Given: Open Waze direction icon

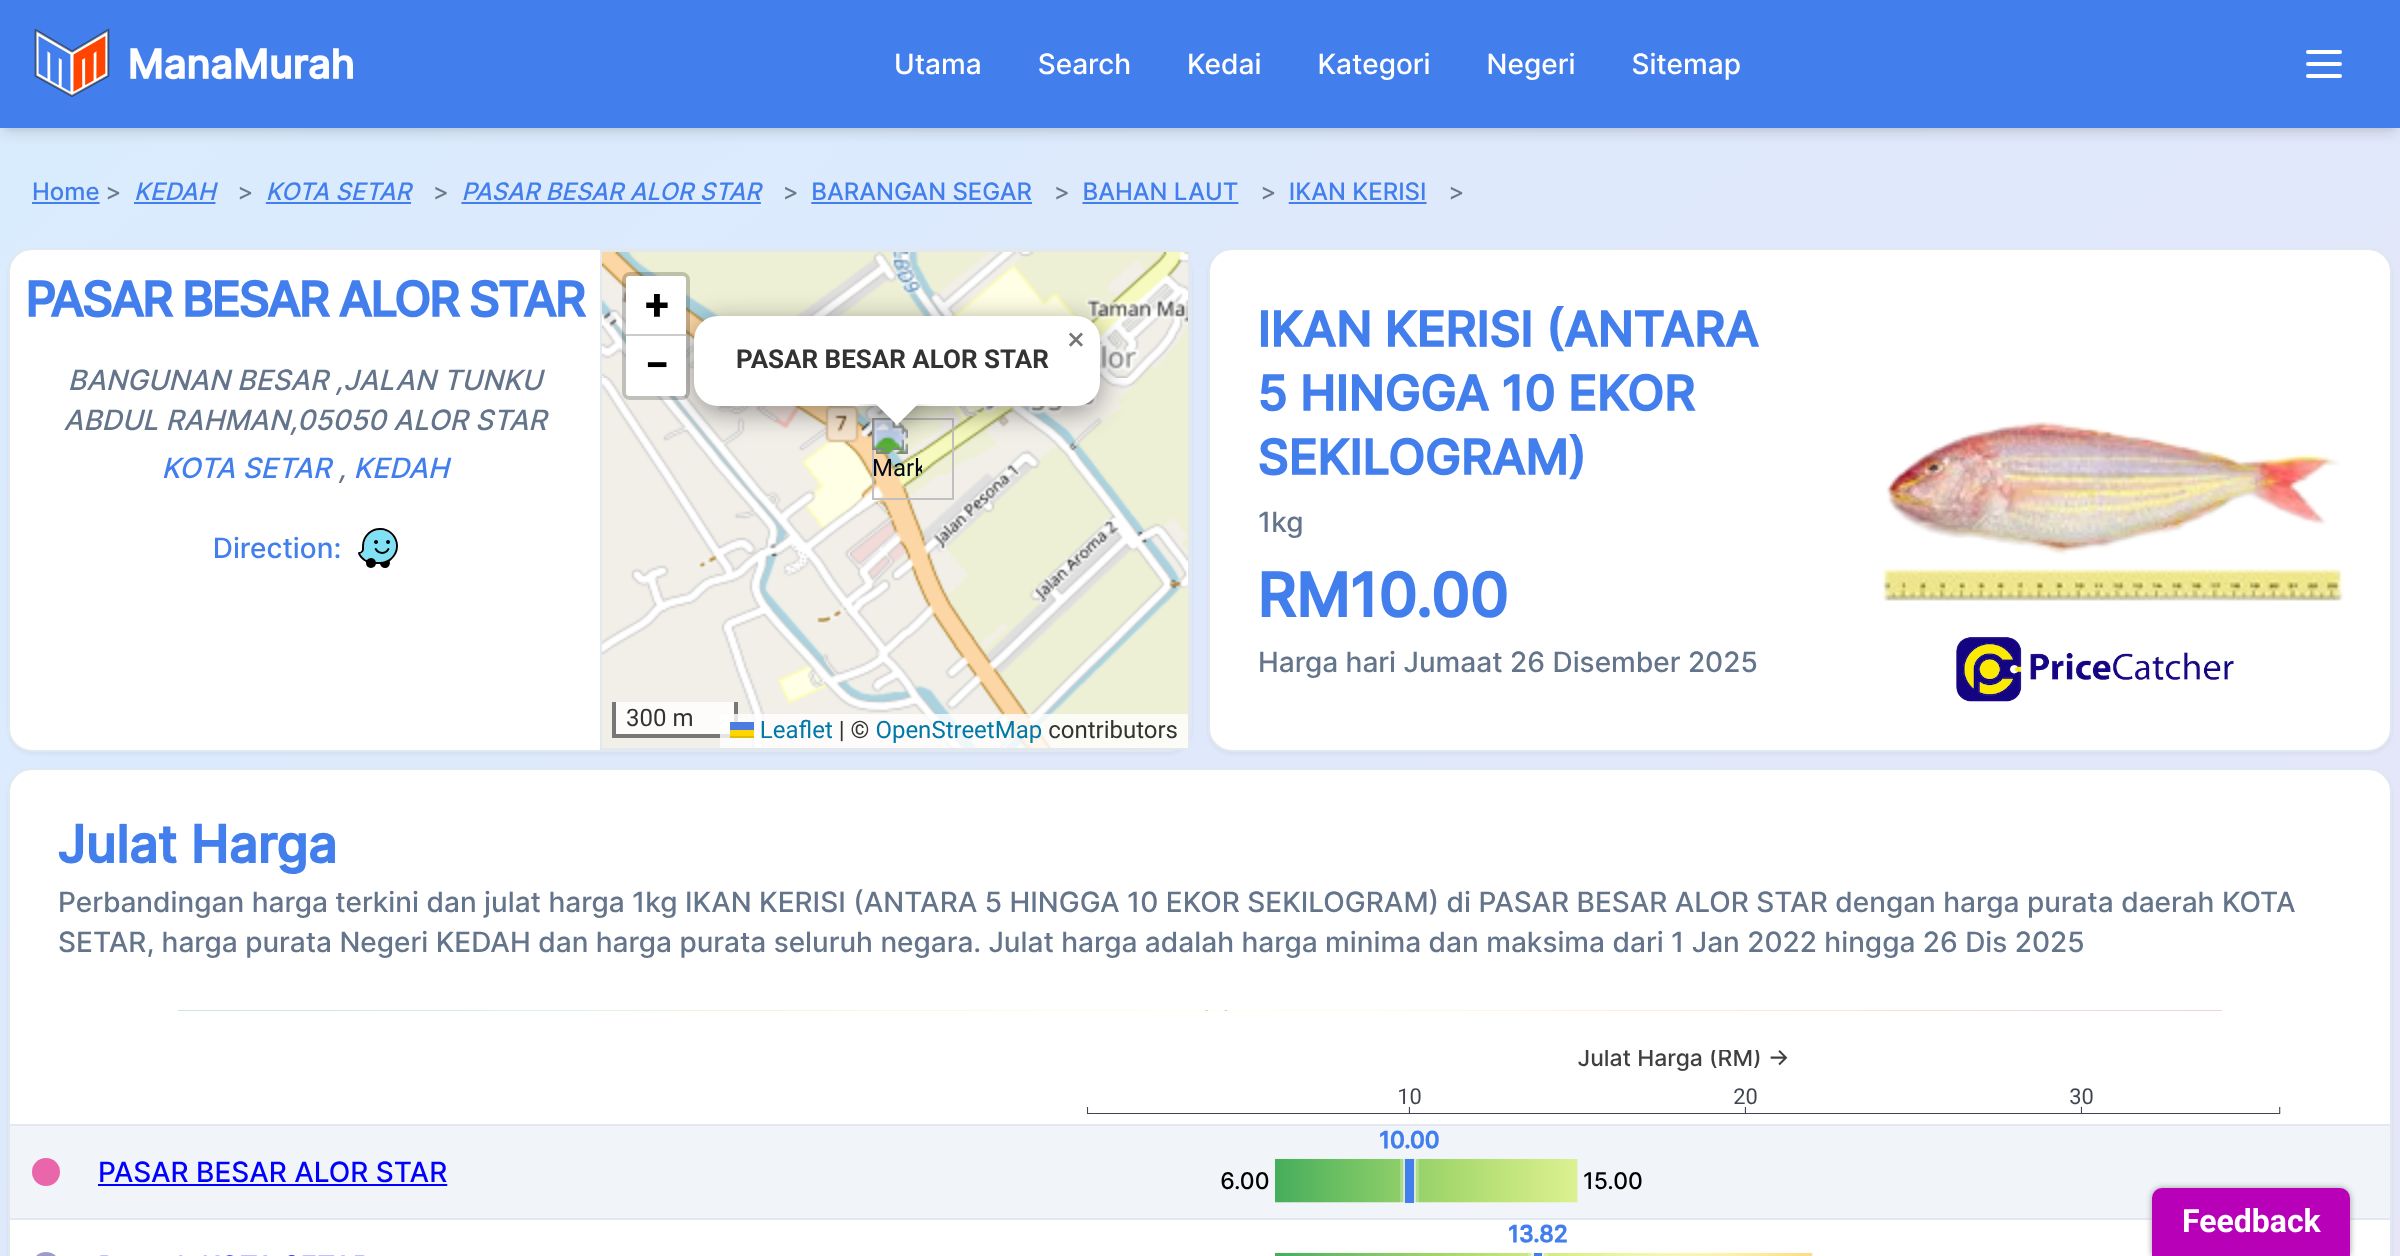Looking at the screenshot, I should [x=378, y=548].
